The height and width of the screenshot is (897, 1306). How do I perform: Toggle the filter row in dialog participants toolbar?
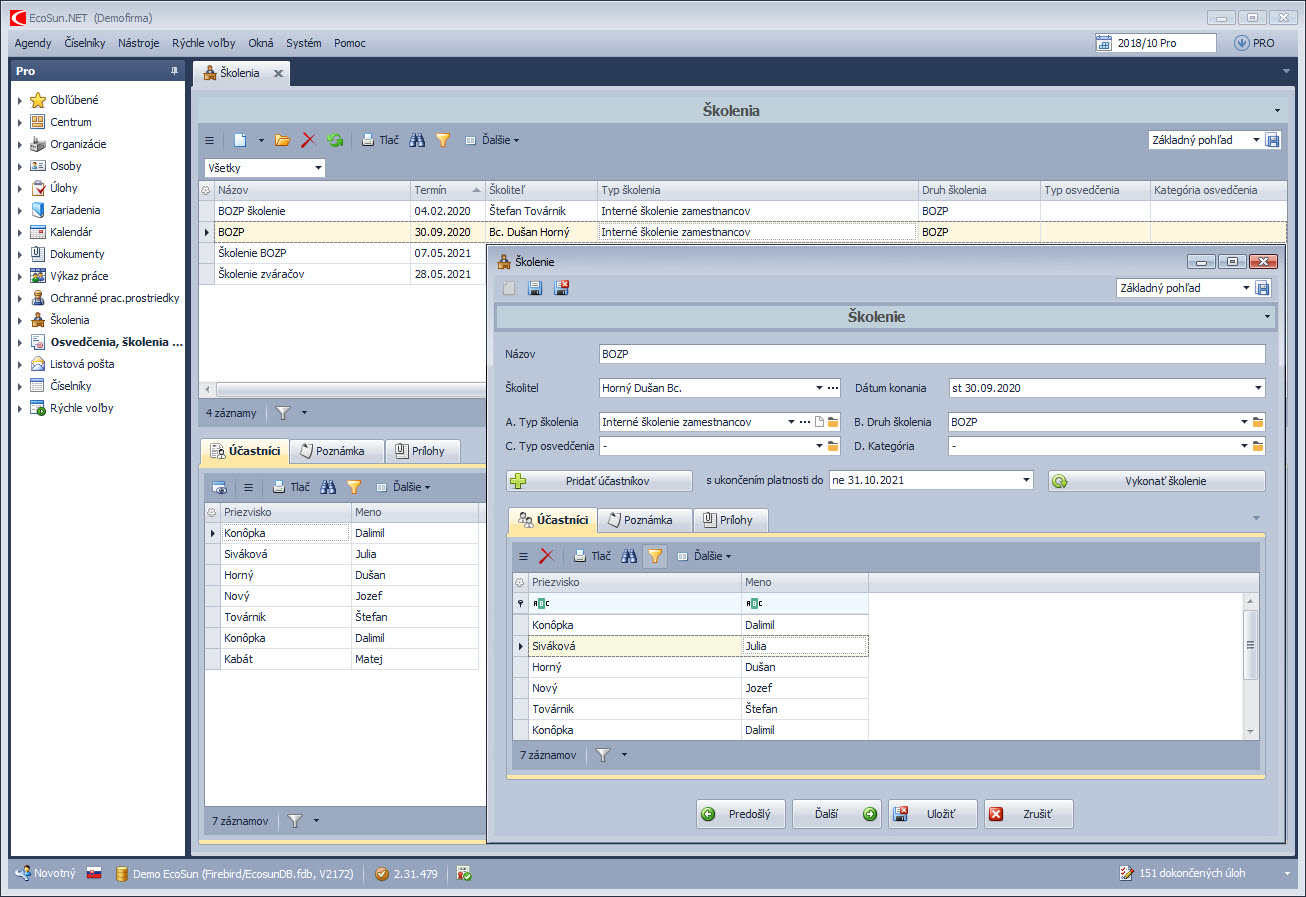(655, 556)
